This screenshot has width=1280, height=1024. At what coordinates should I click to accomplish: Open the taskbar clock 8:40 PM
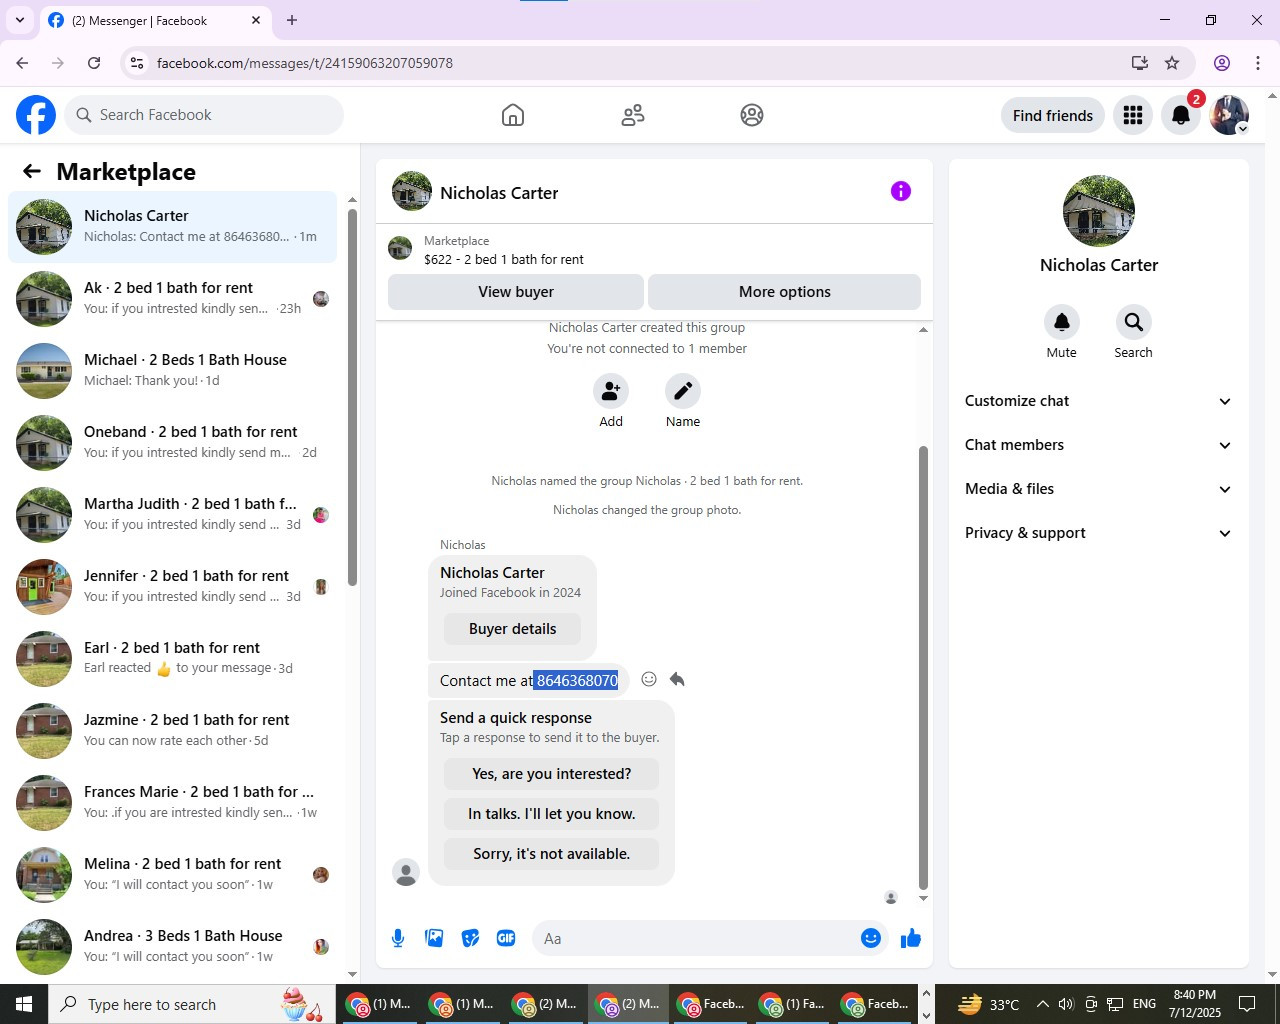[x=1195, y=1004]
